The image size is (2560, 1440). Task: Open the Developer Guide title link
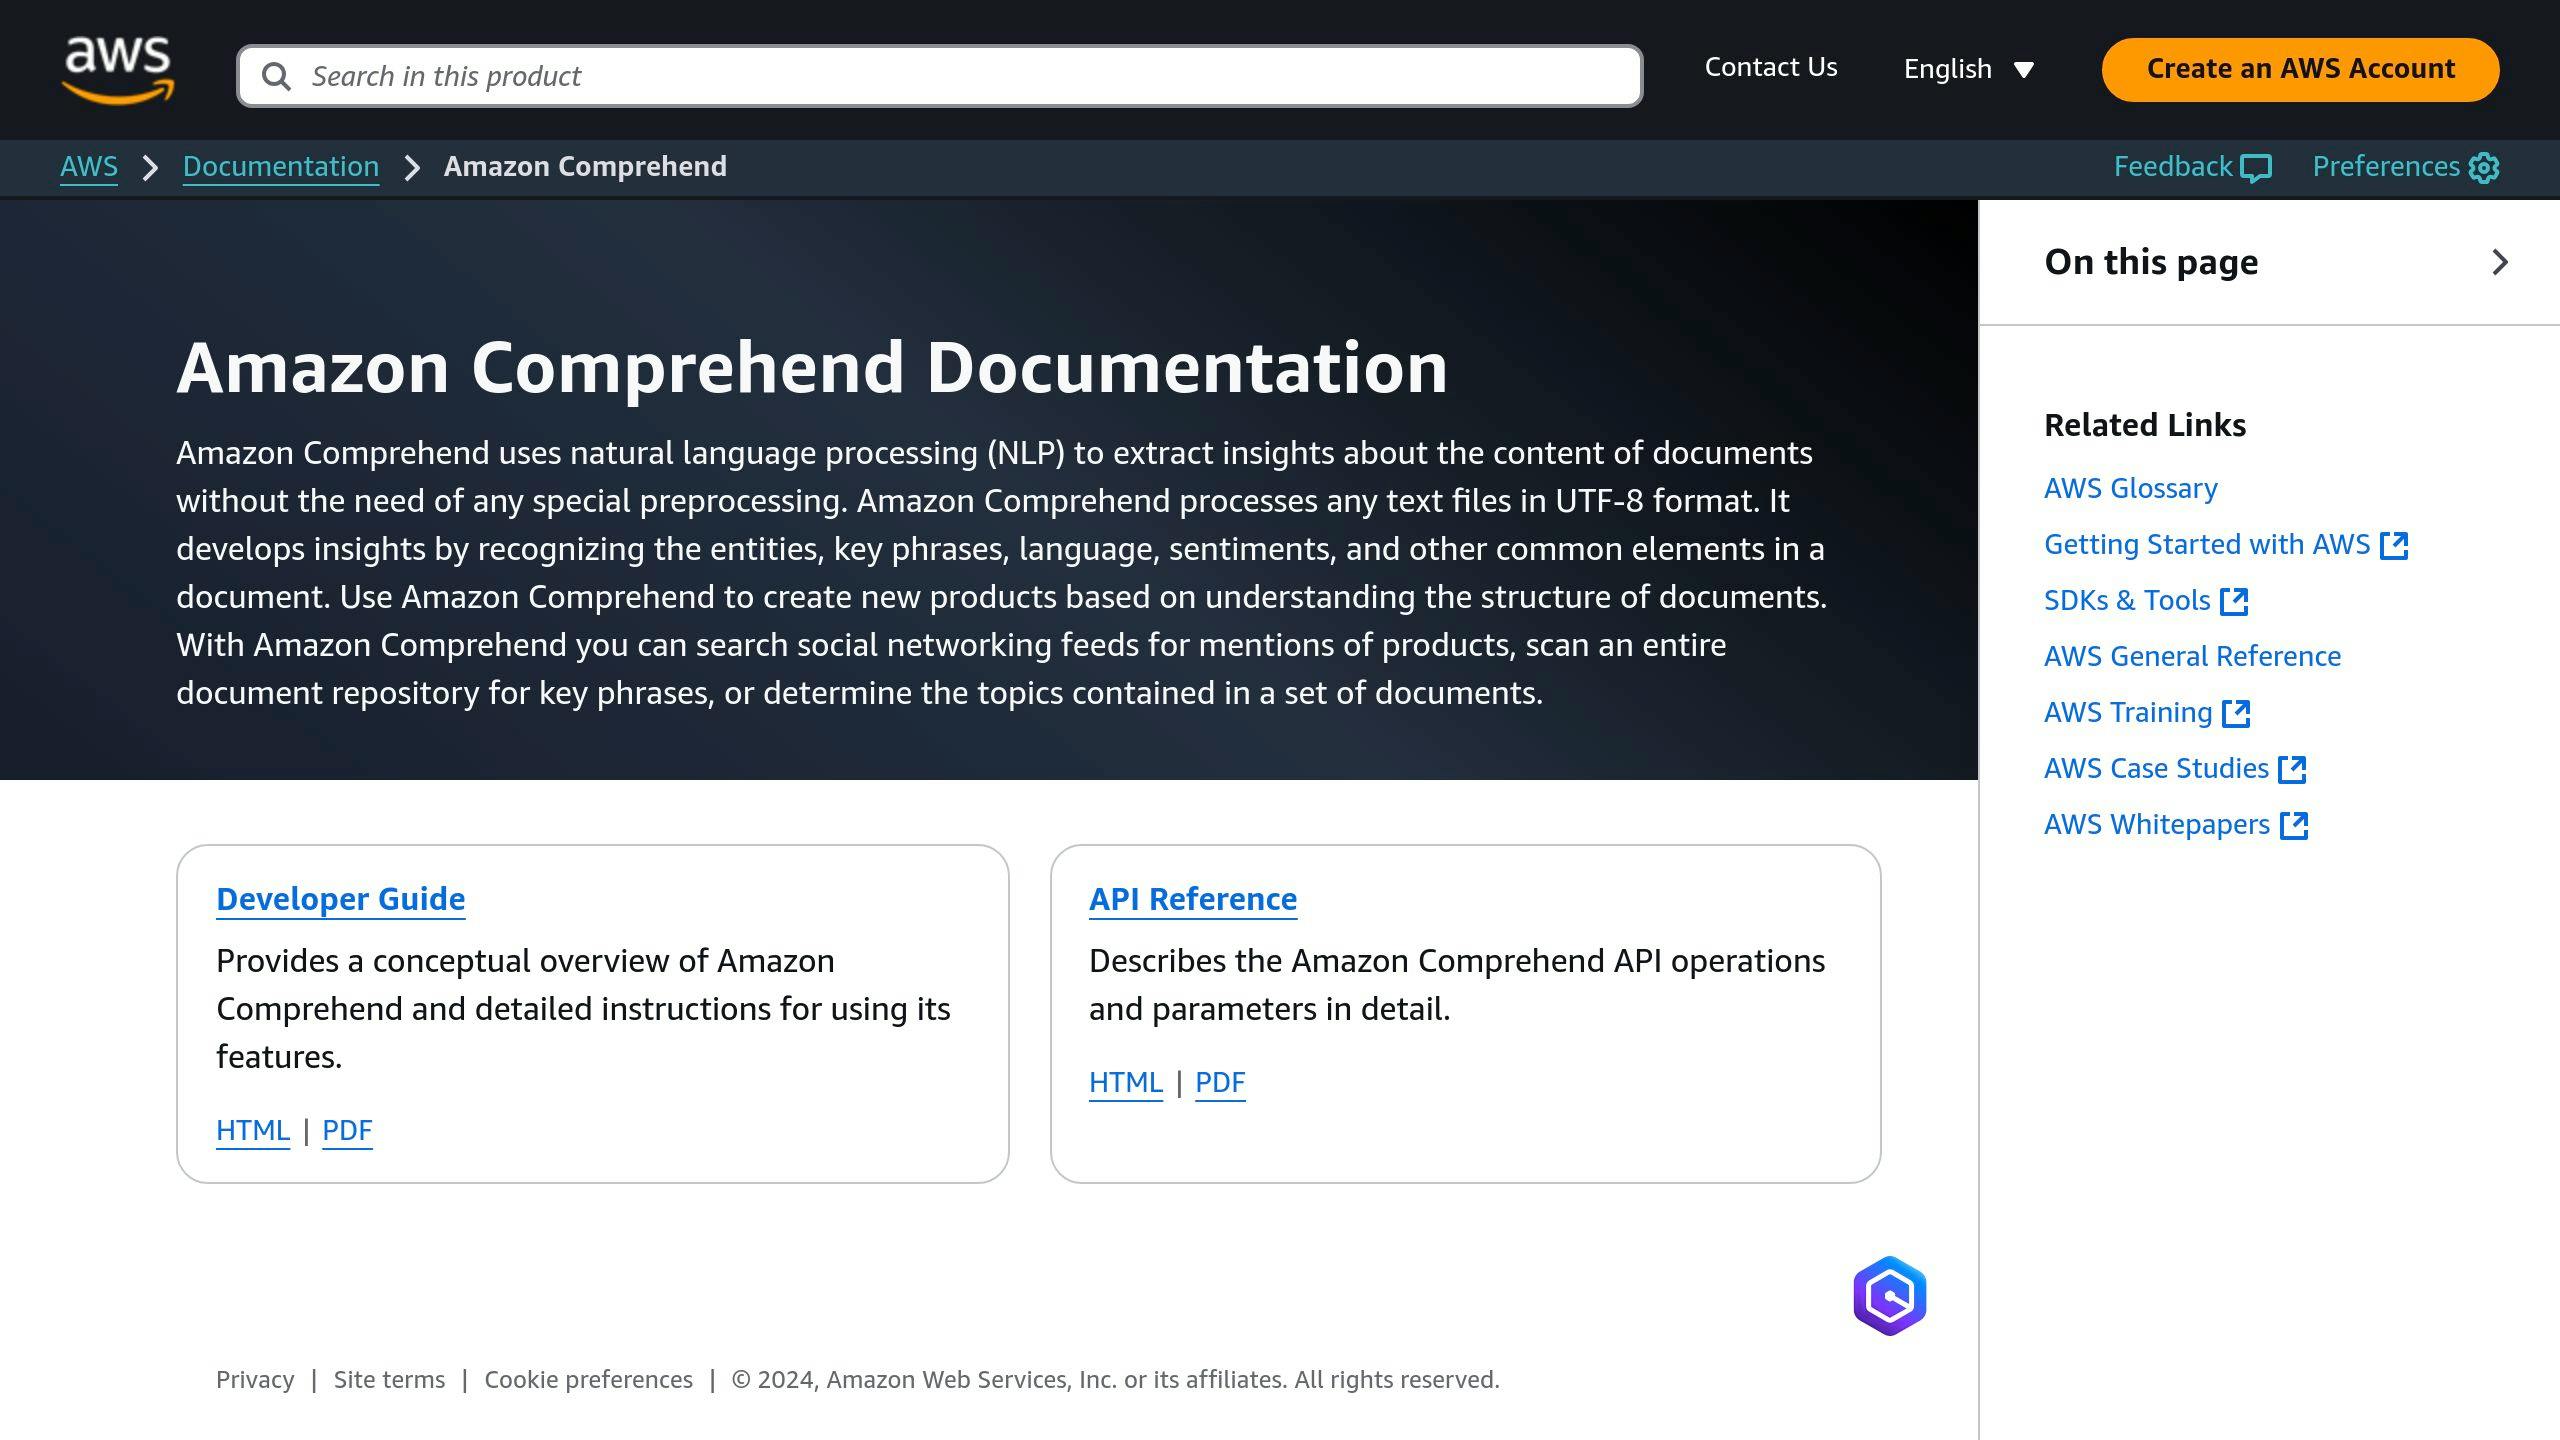341,899
